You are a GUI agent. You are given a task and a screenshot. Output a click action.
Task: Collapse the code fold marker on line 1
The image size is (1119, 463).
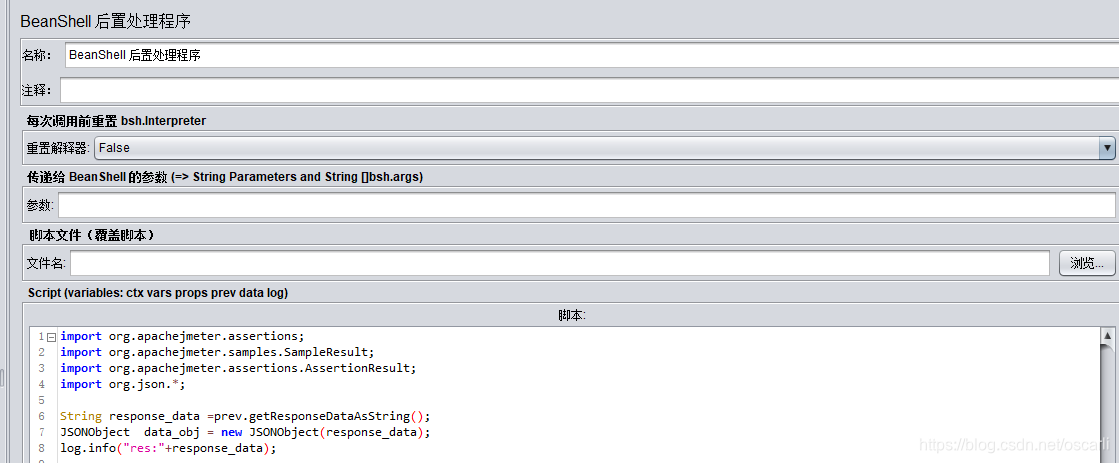pyautogui.click(x=51, y=337)
